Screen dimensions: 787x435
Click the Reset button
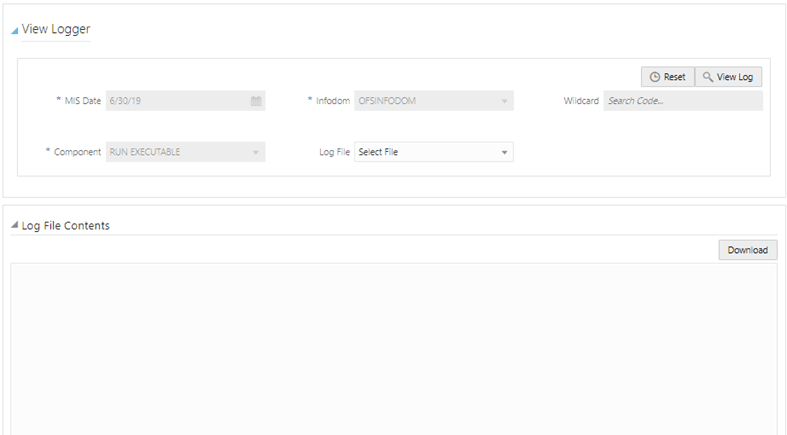coord(668,77)
